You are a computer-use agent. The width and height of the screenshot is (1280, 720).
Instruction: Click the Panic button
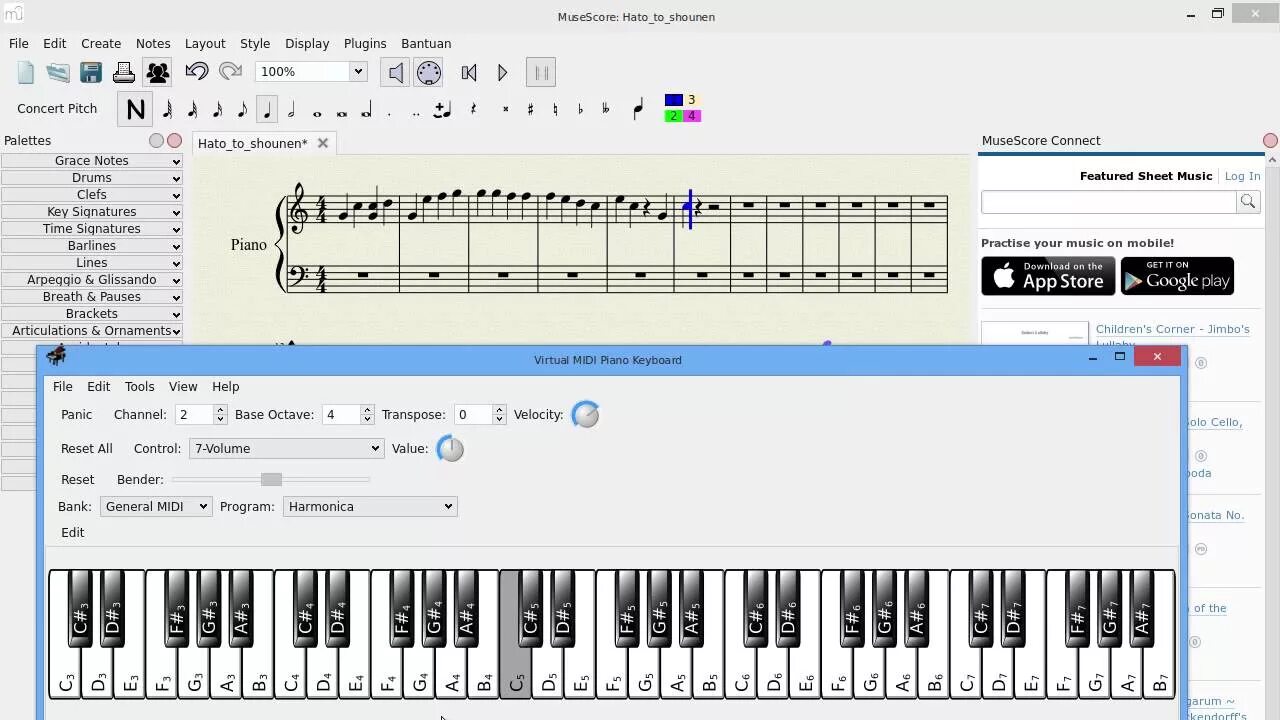coord(76,415)
